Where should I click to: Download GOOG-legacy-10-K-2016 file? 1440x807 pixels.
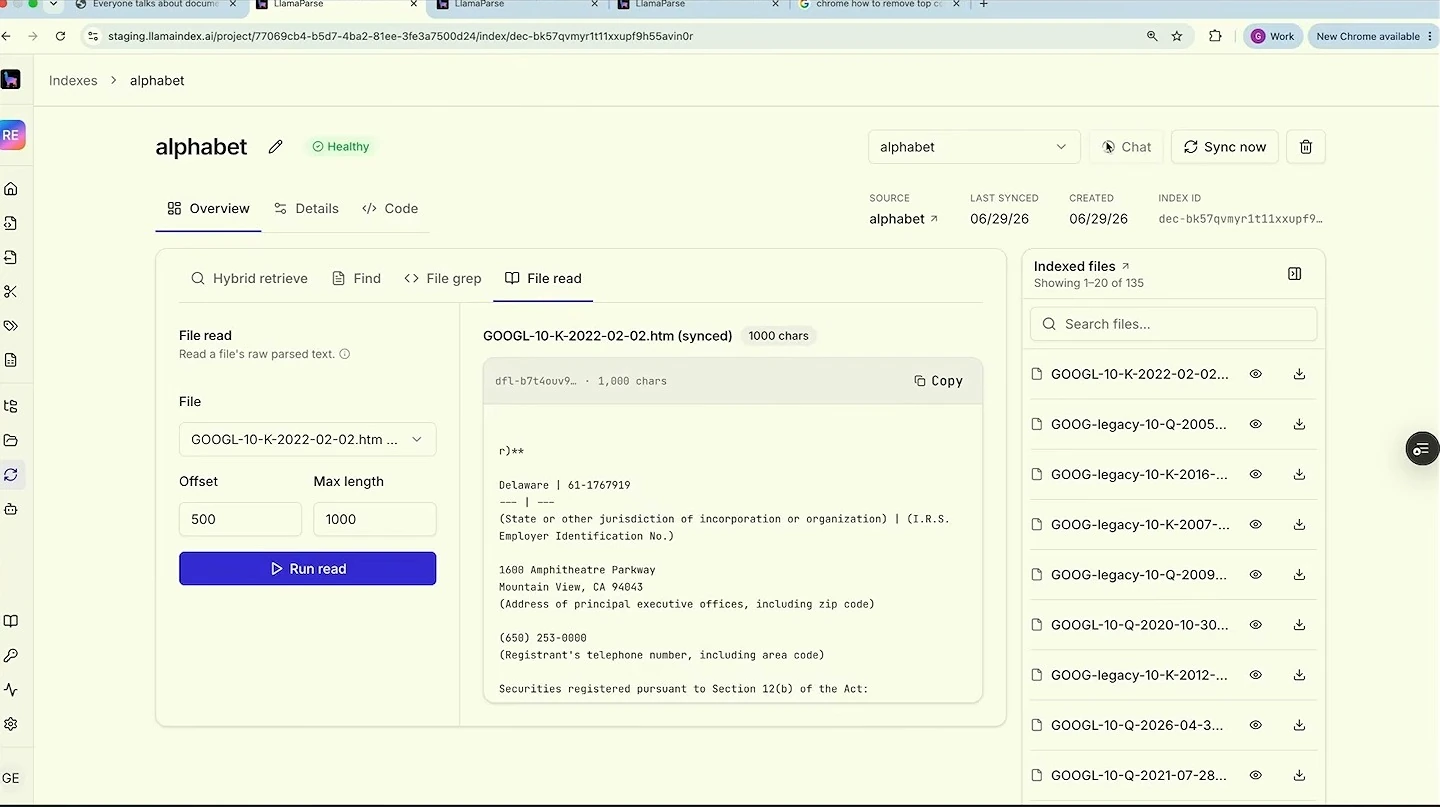1299,474
